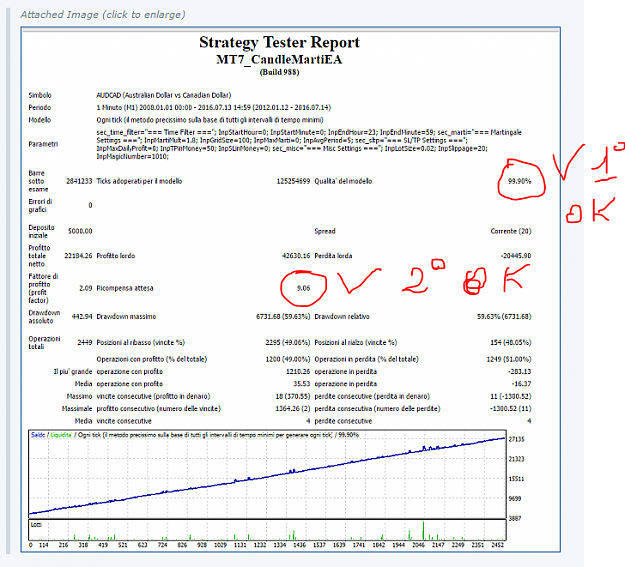
Task: Click the 'Strategy Tester Report' heading
Action: pyautogui.click(x=279, y=42)
